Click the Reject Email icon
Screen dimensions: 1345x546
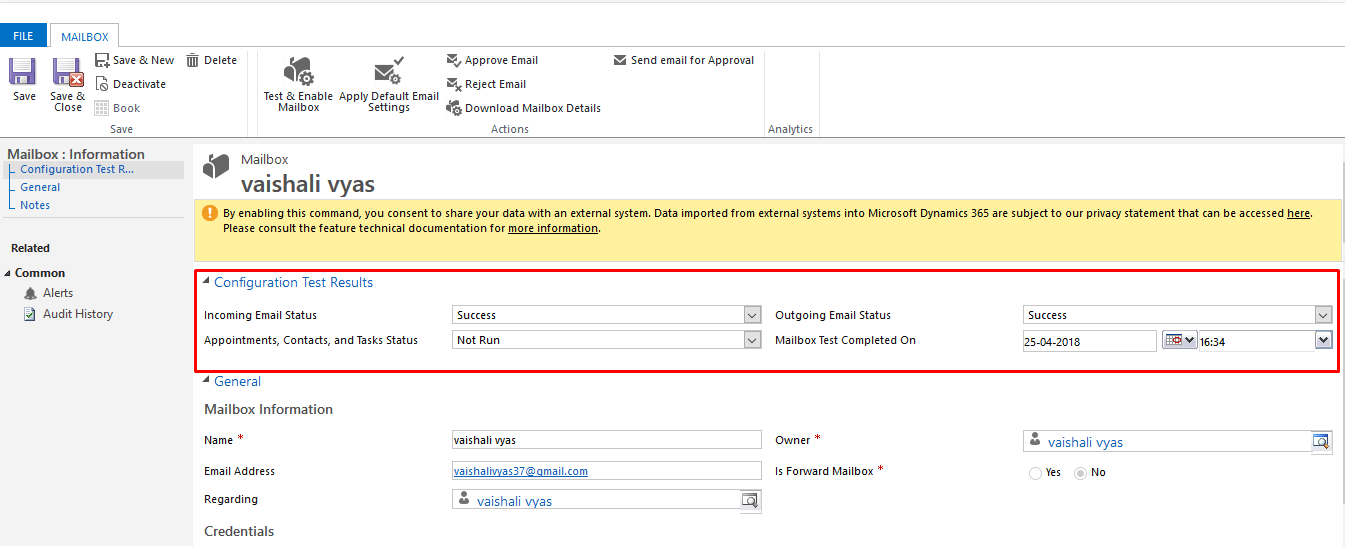[454, 84]
